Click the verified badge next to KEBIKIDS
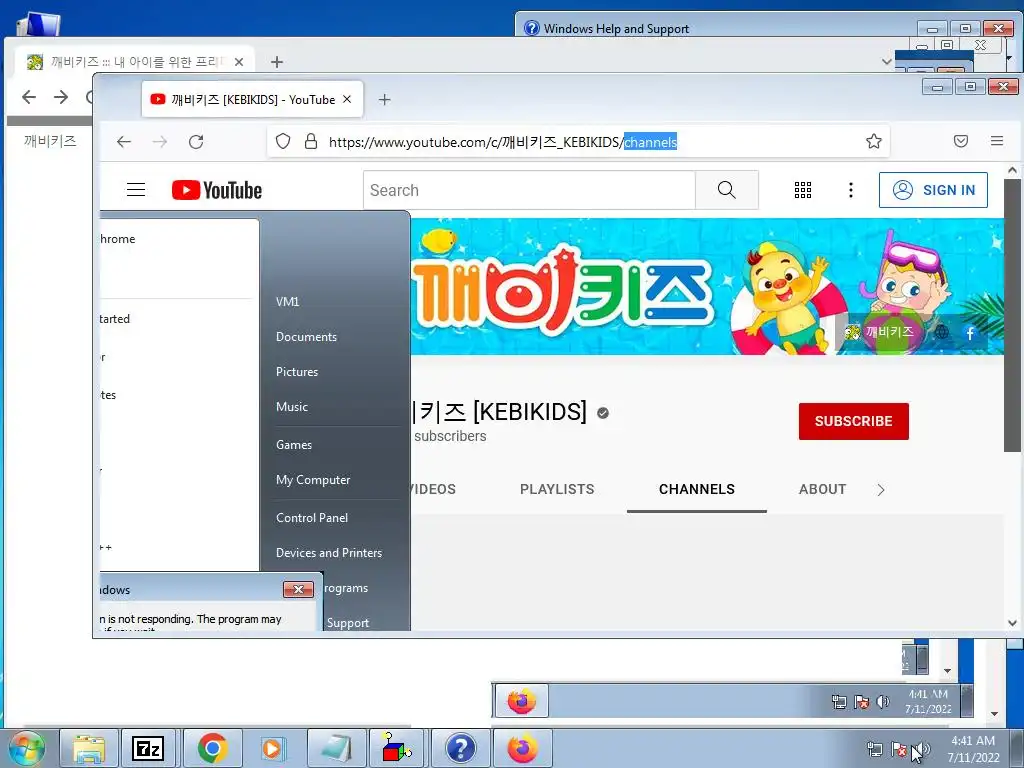This screenshot has width=1024, height=768. (x=603, y=413)
